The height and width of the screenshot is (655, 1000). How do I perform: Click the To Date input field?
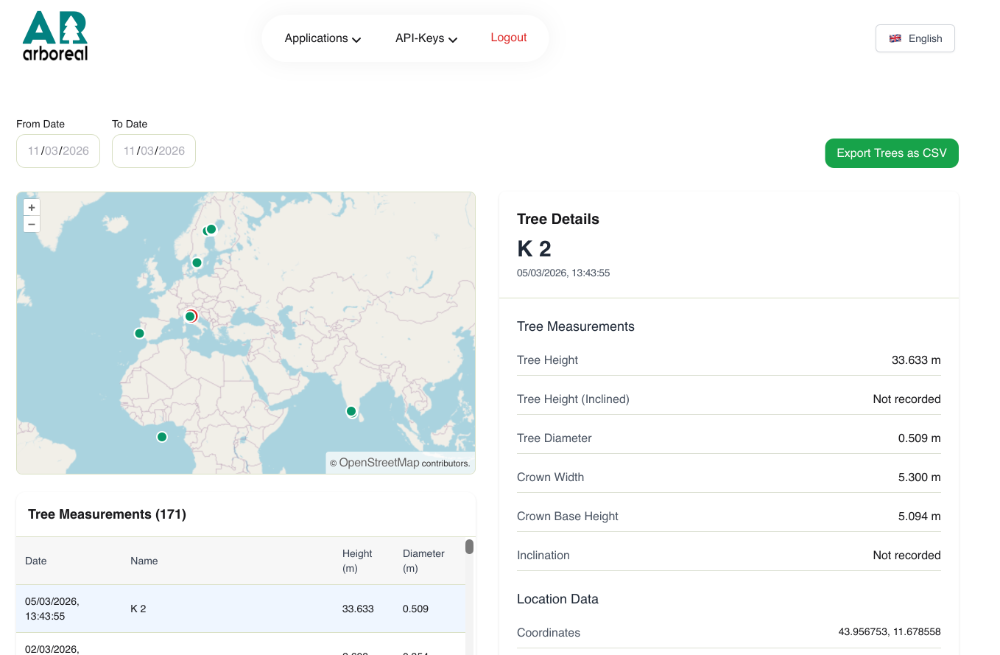pyautogui.click(x=154, y=151)
